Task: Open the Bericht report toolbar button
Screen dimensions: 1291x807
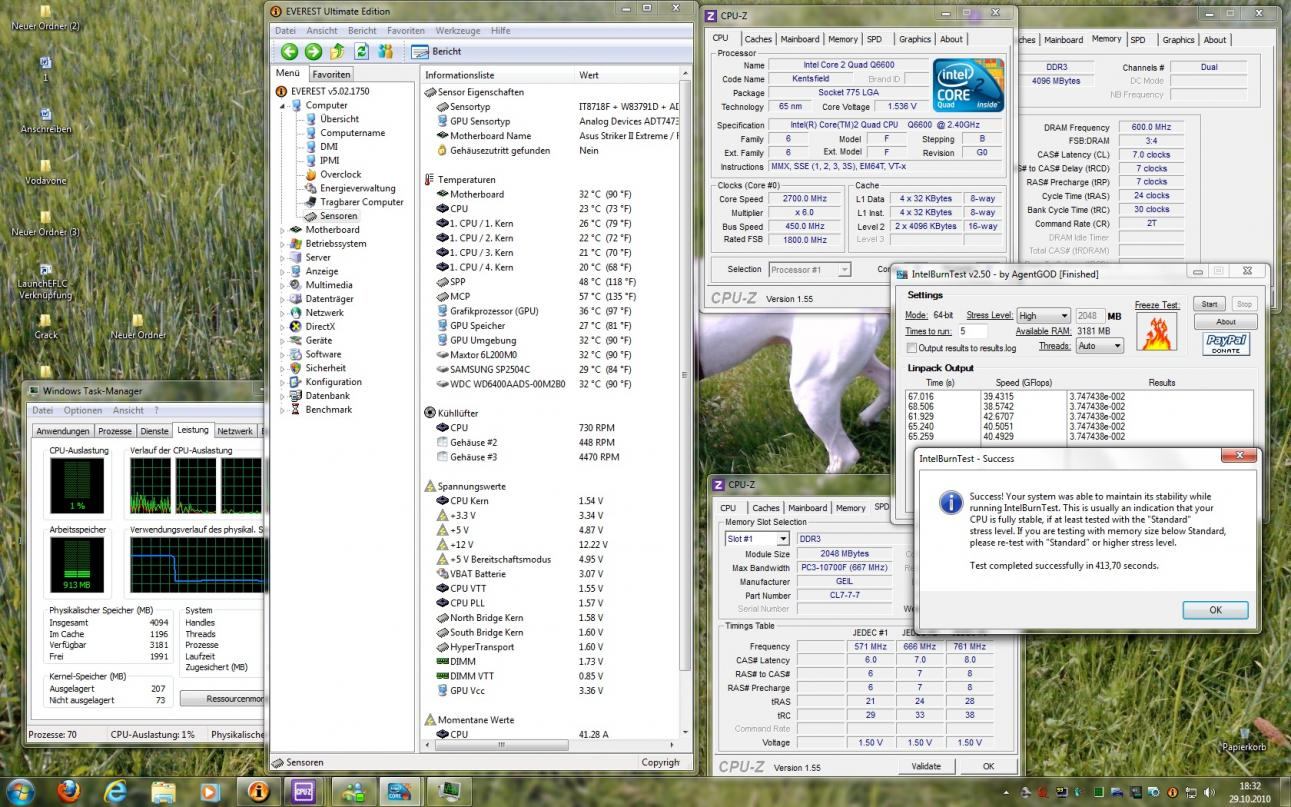Action: pyautogui.click(x=436, y=52)
